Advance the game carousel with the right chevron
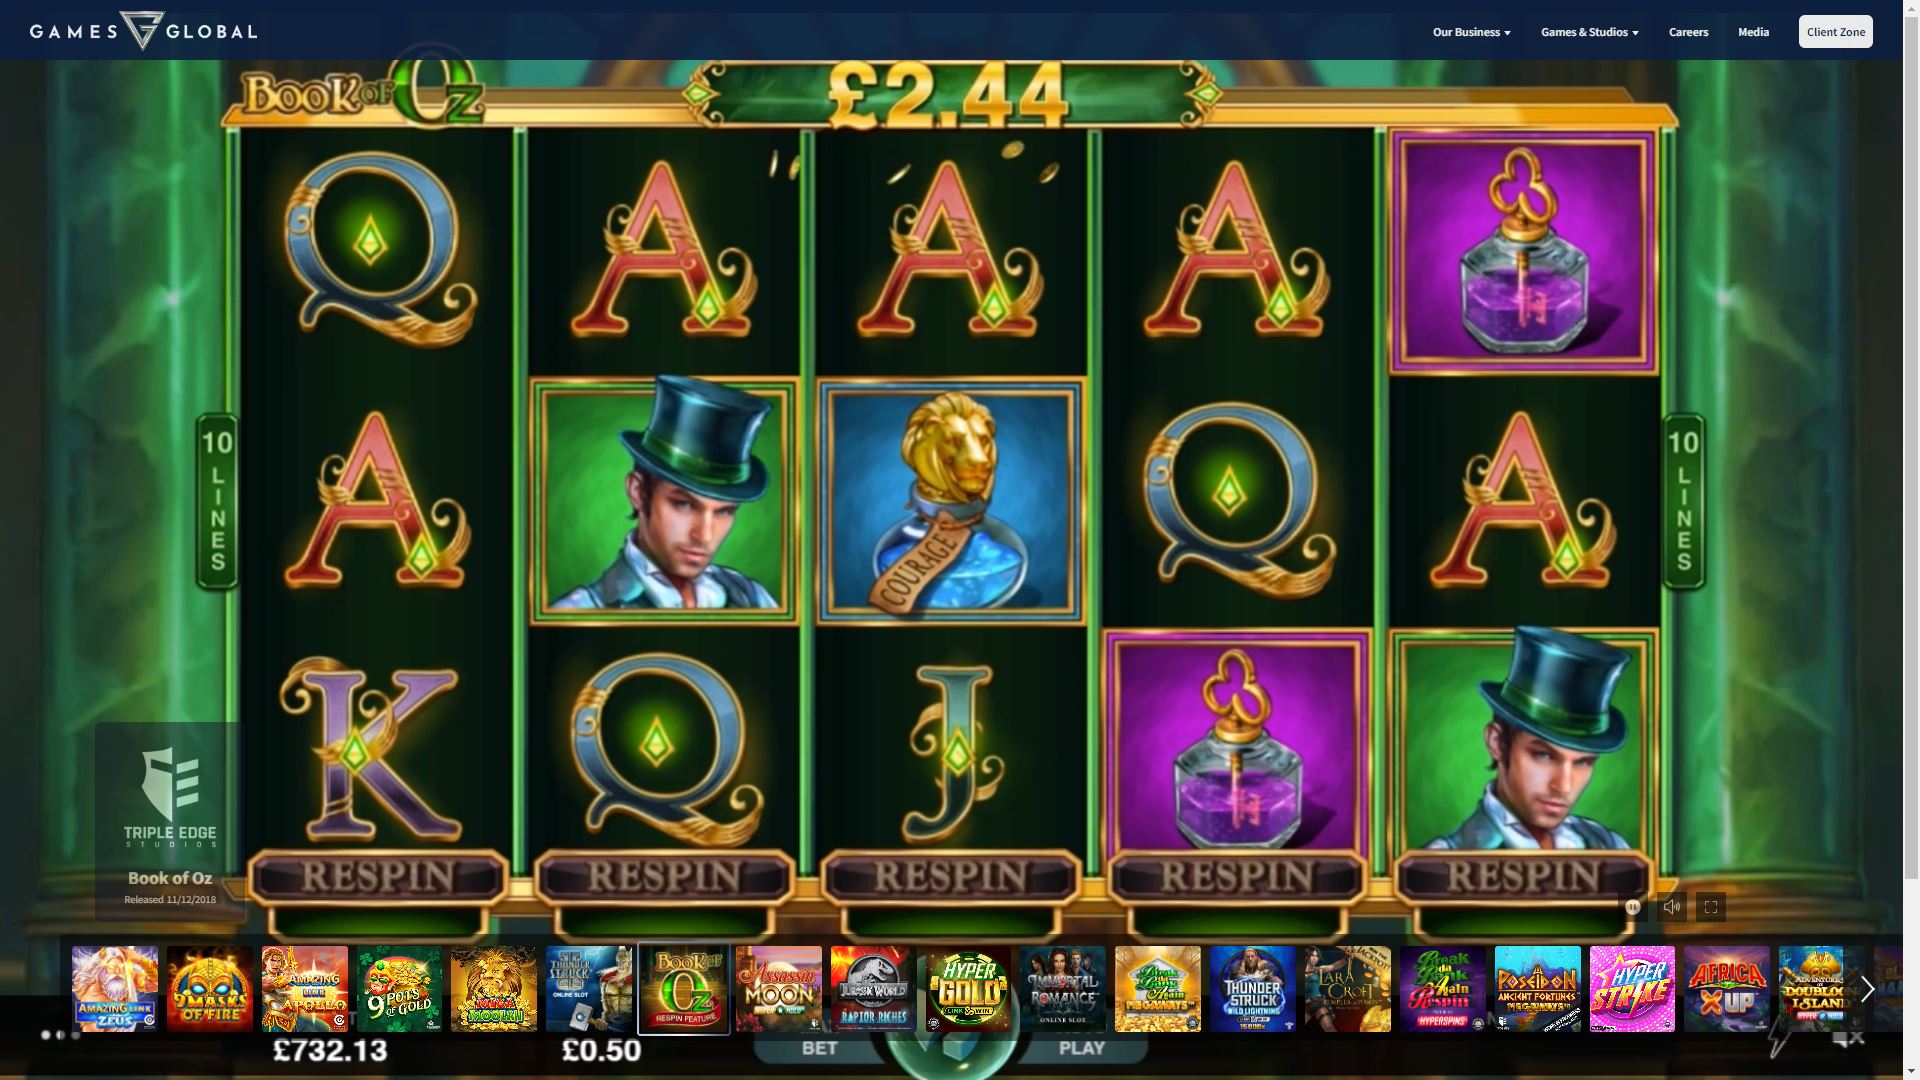1920x1080 pixels. [x=1867, y=989]
